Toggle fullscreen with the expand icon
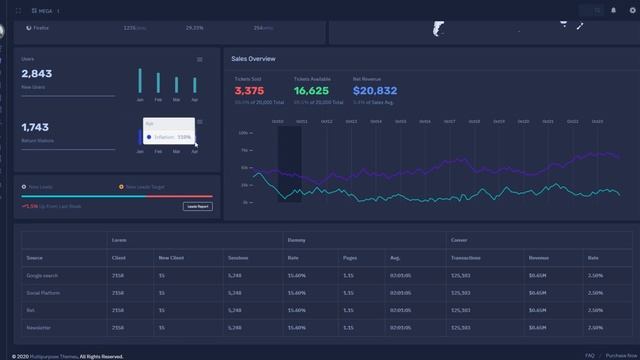Image resolution: width=640 pixels, height=360 pixels. click(18, 11)
